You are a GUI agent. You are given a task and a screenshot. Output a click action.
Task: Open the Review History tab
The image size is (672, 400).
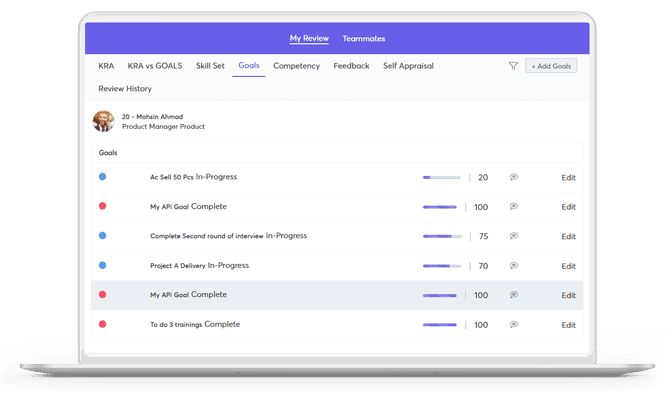coord(125,89)
